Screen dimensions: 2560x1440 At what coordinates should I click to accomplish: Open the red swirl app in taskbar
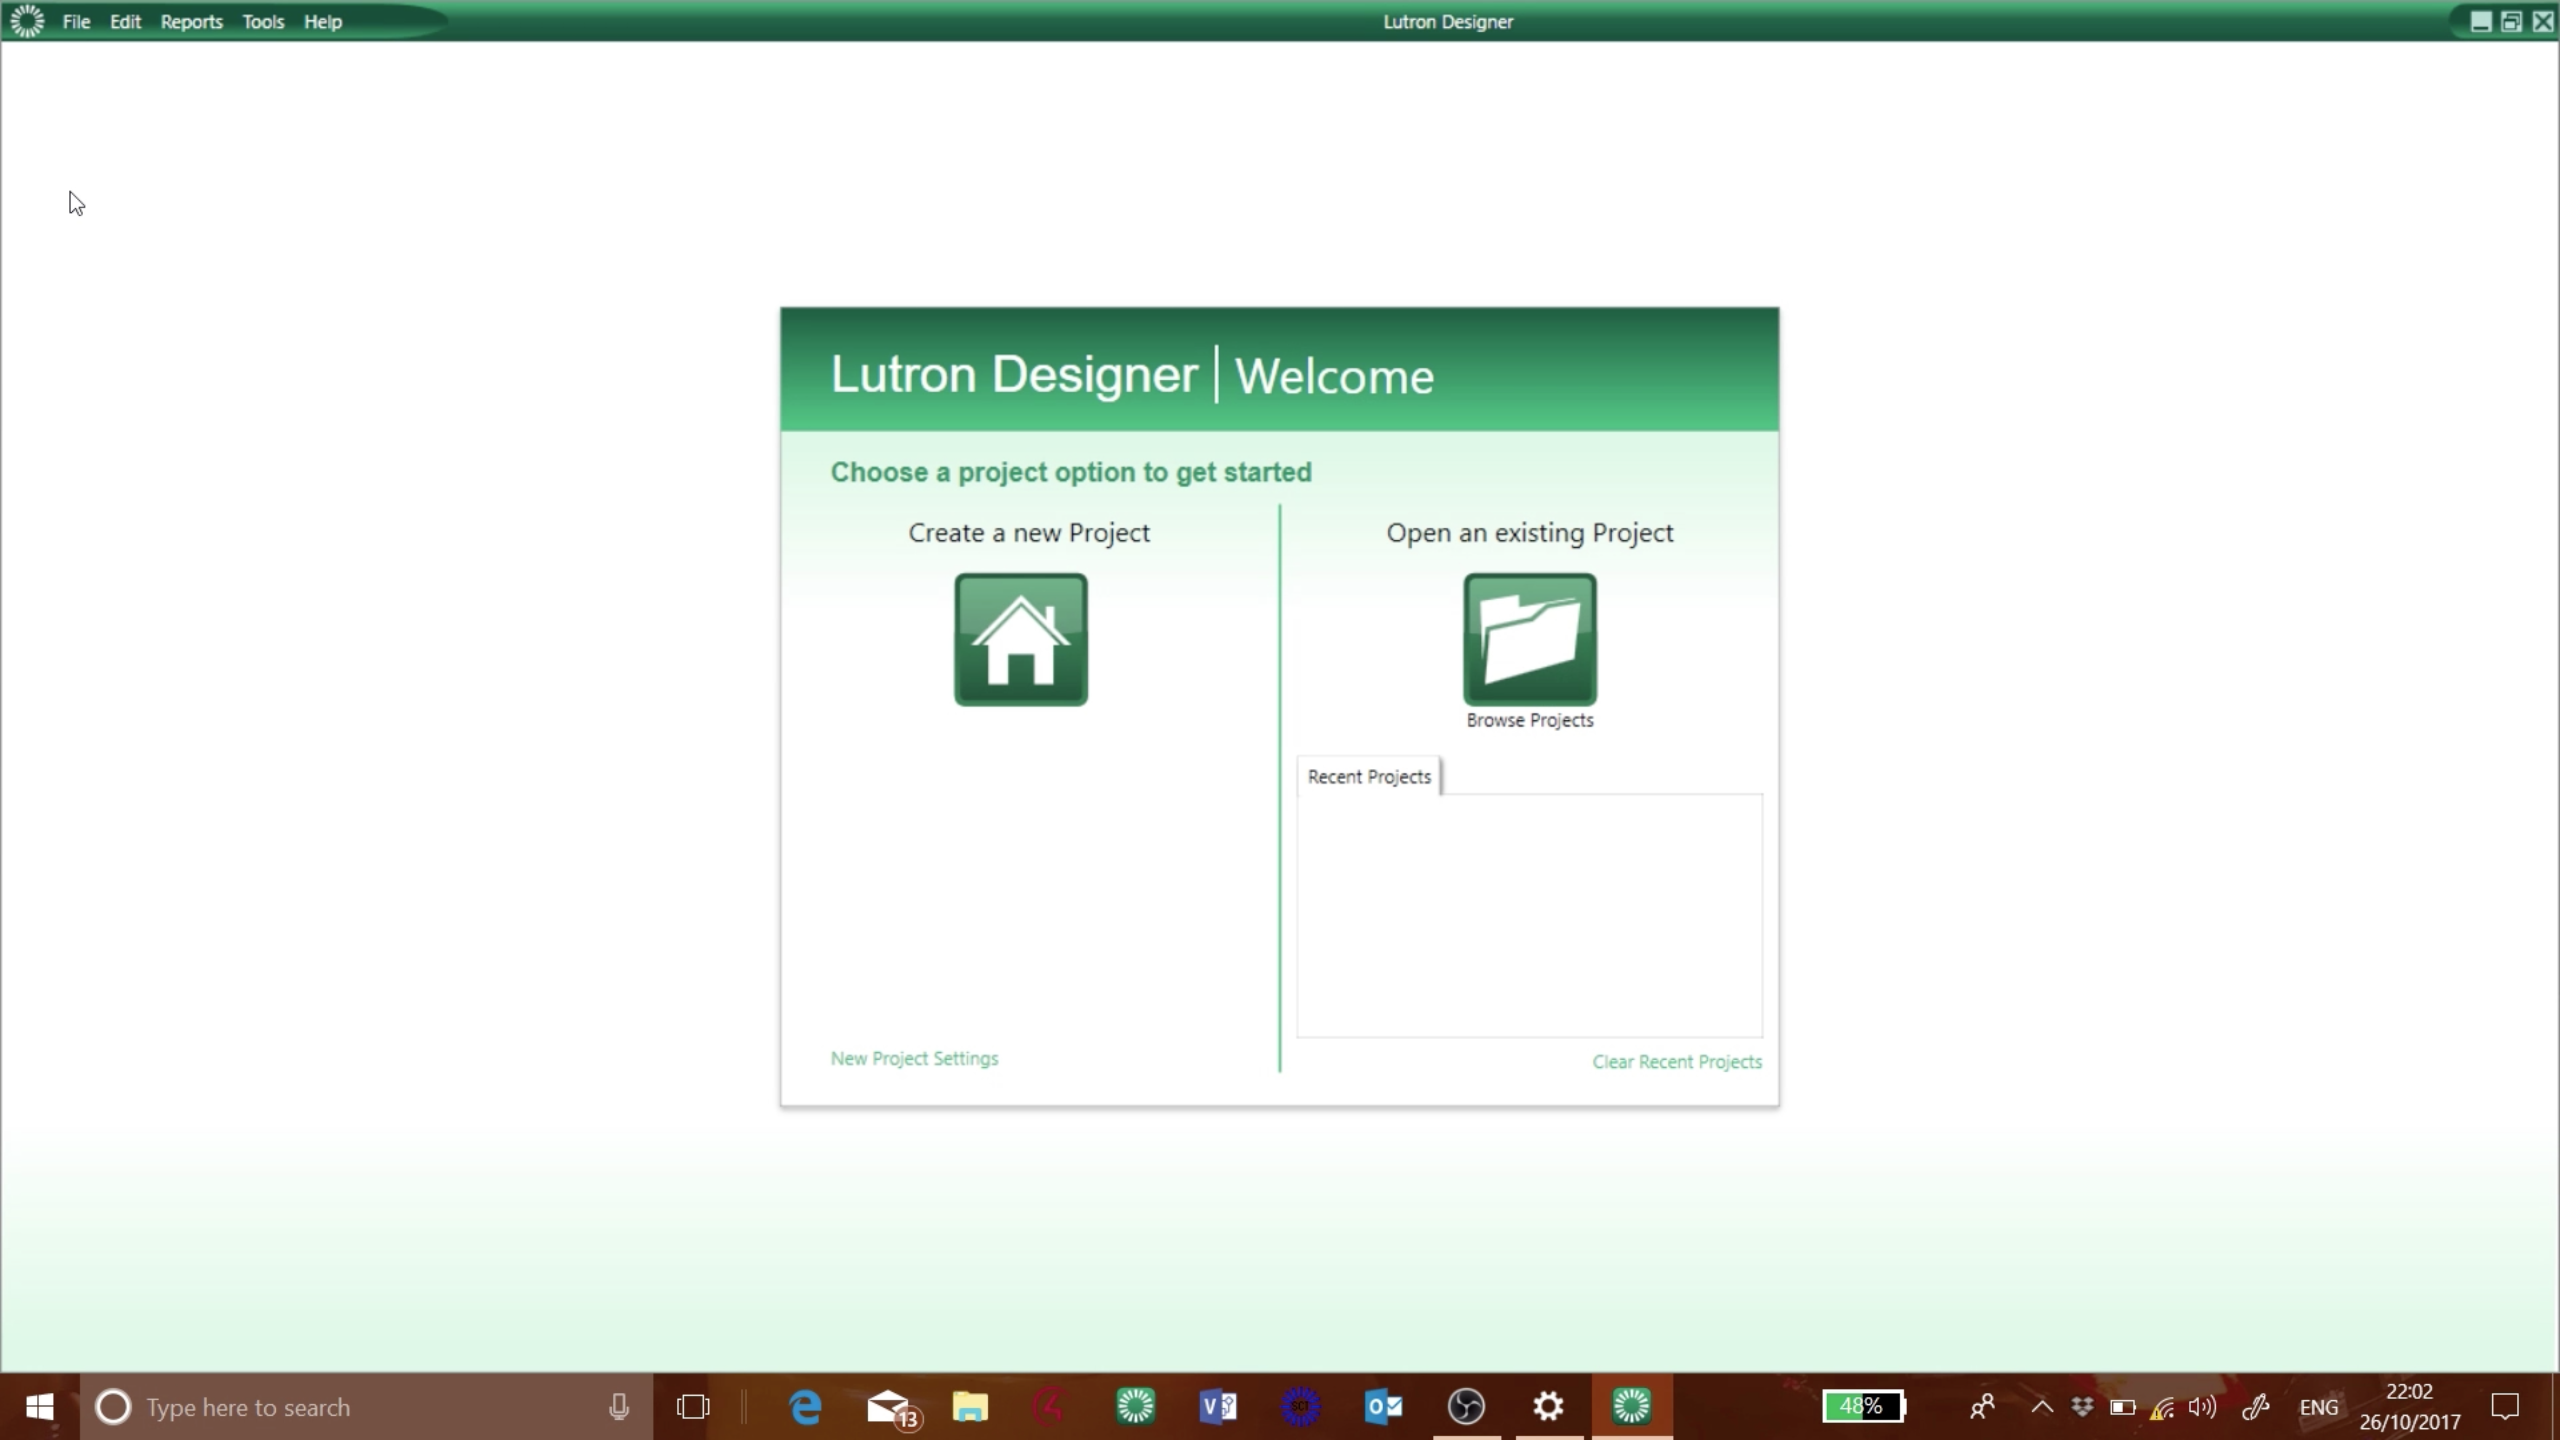[x=1049, y=1407]
